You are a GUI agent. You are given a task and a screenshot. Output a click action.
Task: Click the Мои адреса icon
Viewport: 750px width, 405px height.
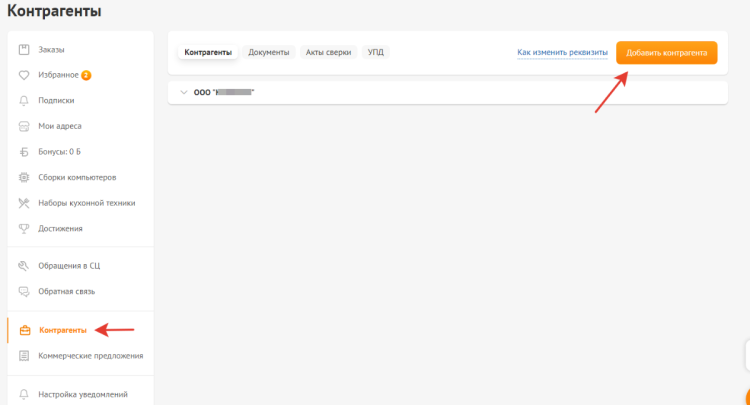24,126
